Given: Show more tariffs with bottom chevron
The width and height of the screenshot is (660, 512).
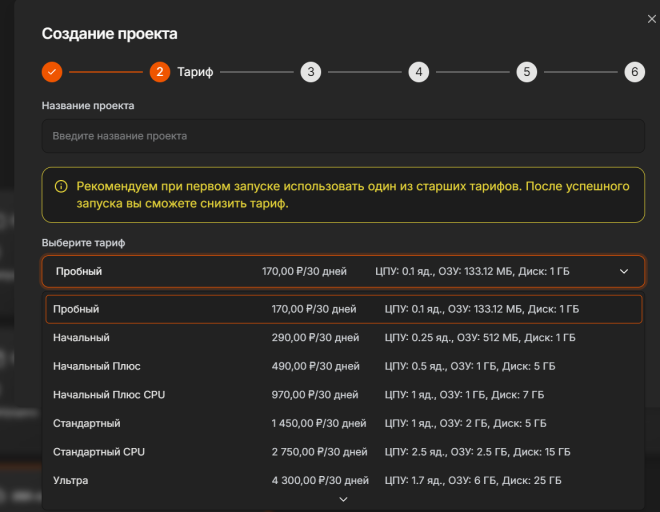Looking at the screenshot, I should 343,499.
